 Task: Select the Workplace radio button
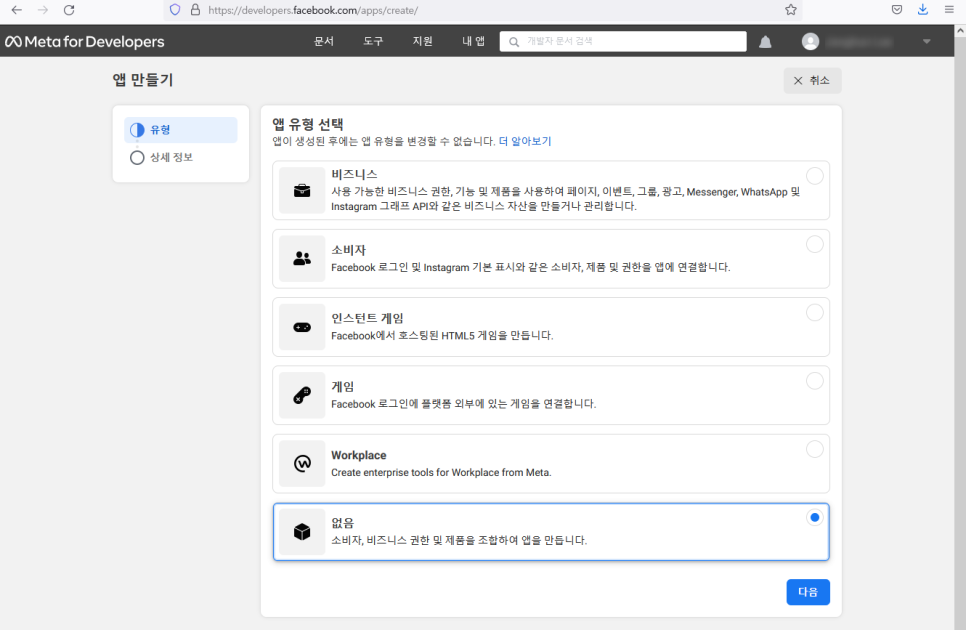tap(814, 450)
